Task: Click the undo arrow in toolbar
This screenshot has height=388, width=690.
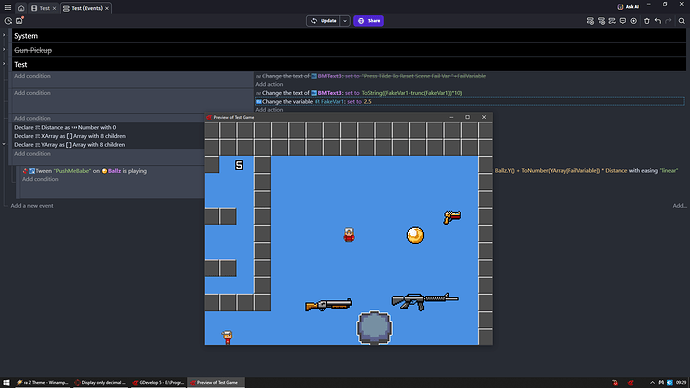Action: pyautogui.click(x=657, y=21)
